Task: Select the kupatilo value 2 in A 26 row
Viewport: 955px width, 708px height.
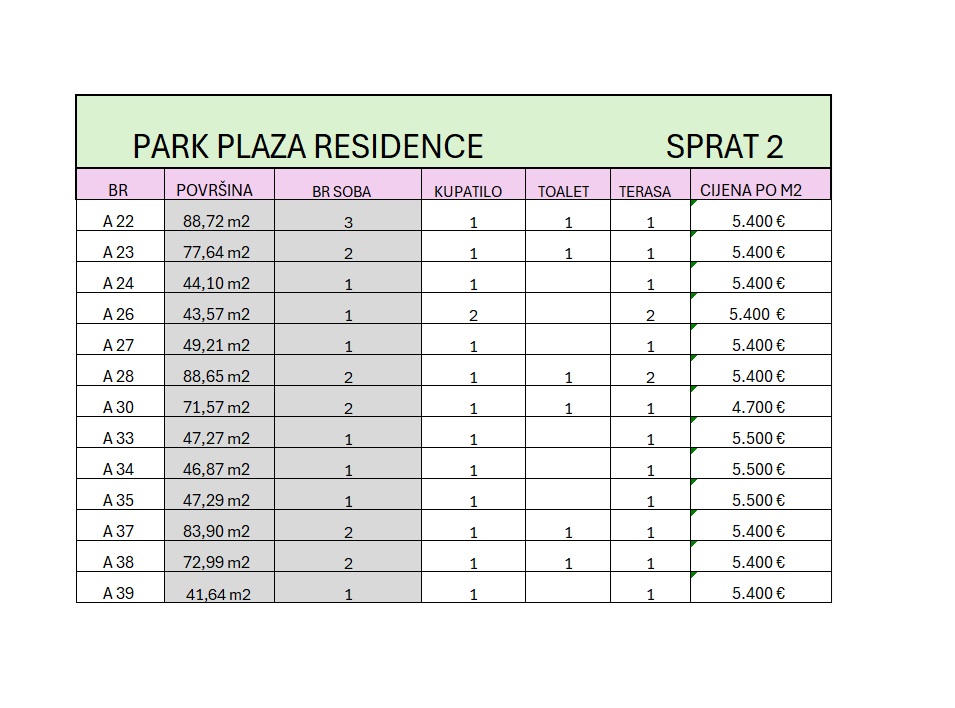Action: click(473, 316)
